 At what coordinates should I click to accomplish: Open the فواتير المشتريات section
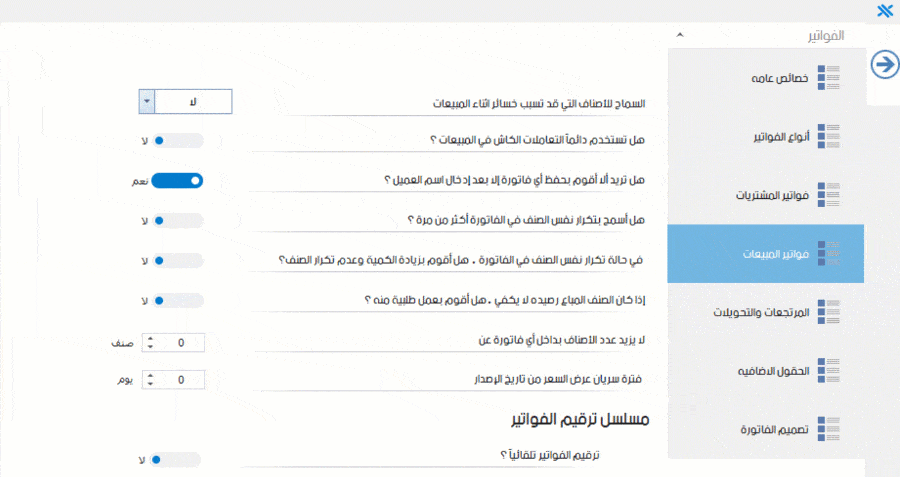(766, 195)
